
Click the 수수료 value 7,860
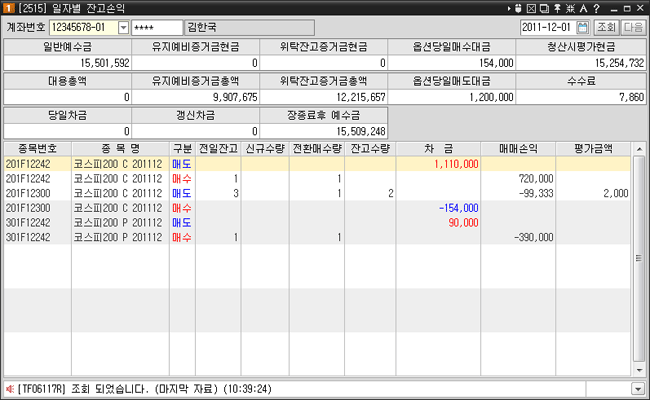point(631,97)
